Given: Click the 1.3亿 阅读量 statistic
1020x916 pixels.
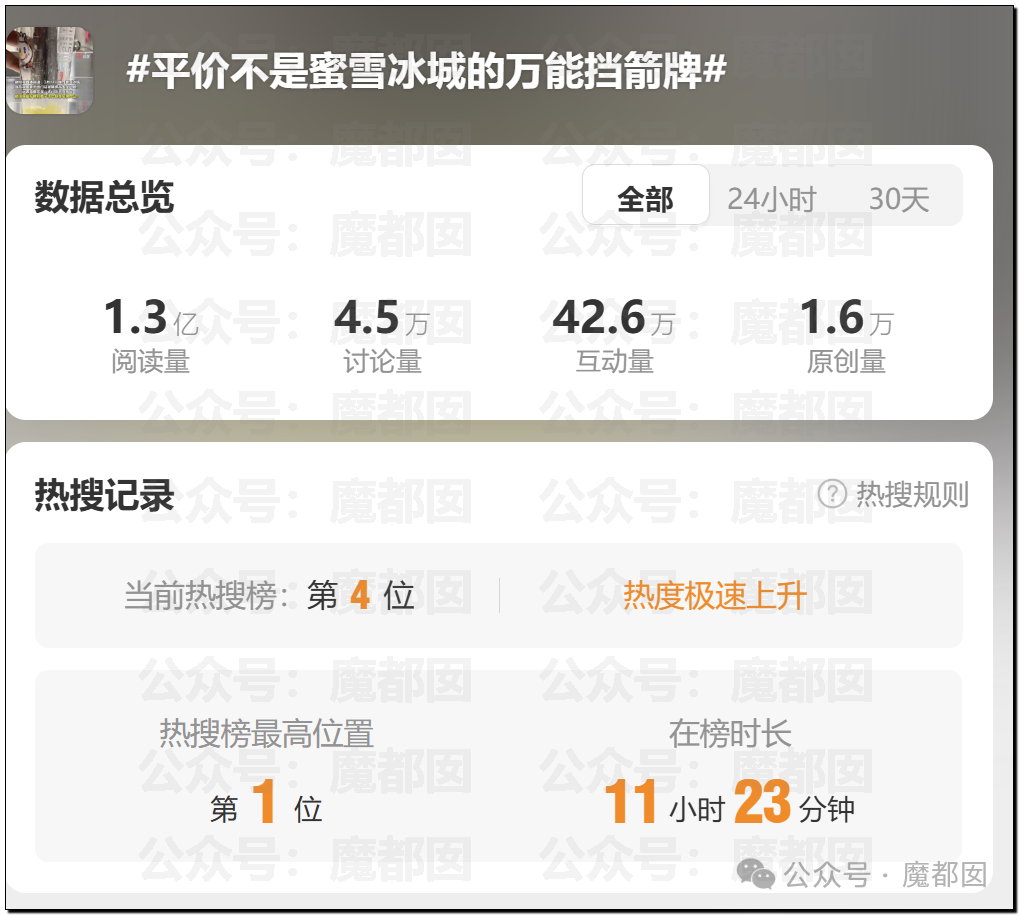Looking at the screenshot, I should [x=151, y=335].
